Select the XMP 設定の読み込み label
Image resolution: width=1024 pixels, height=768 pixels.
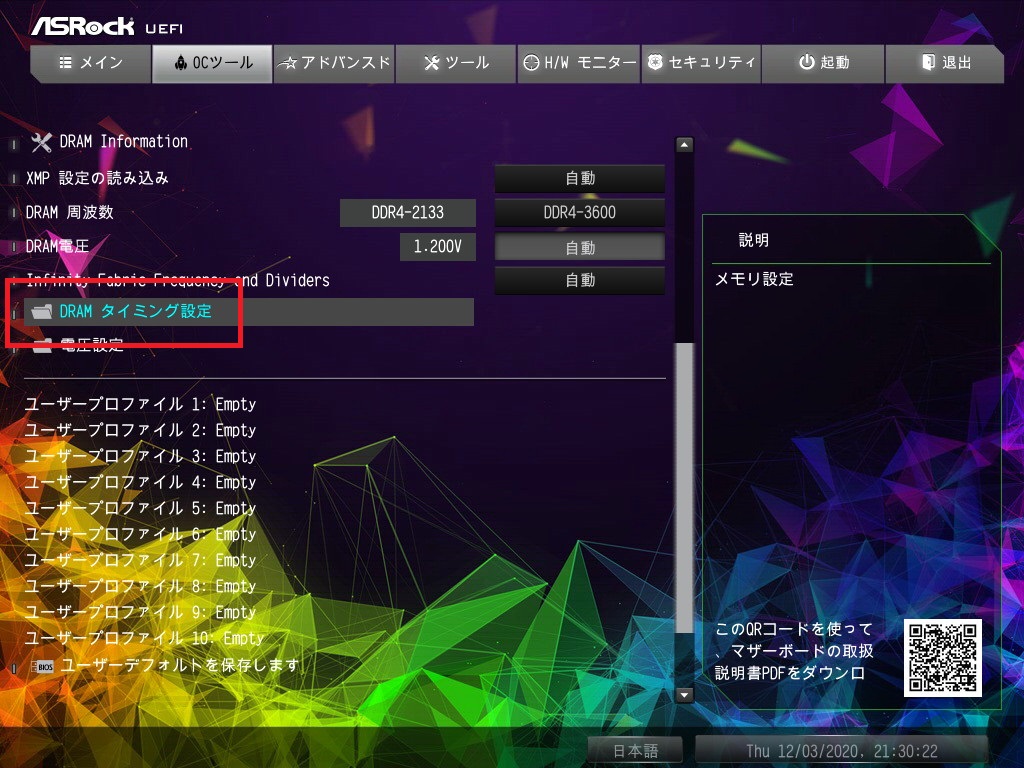coord(97,178)
